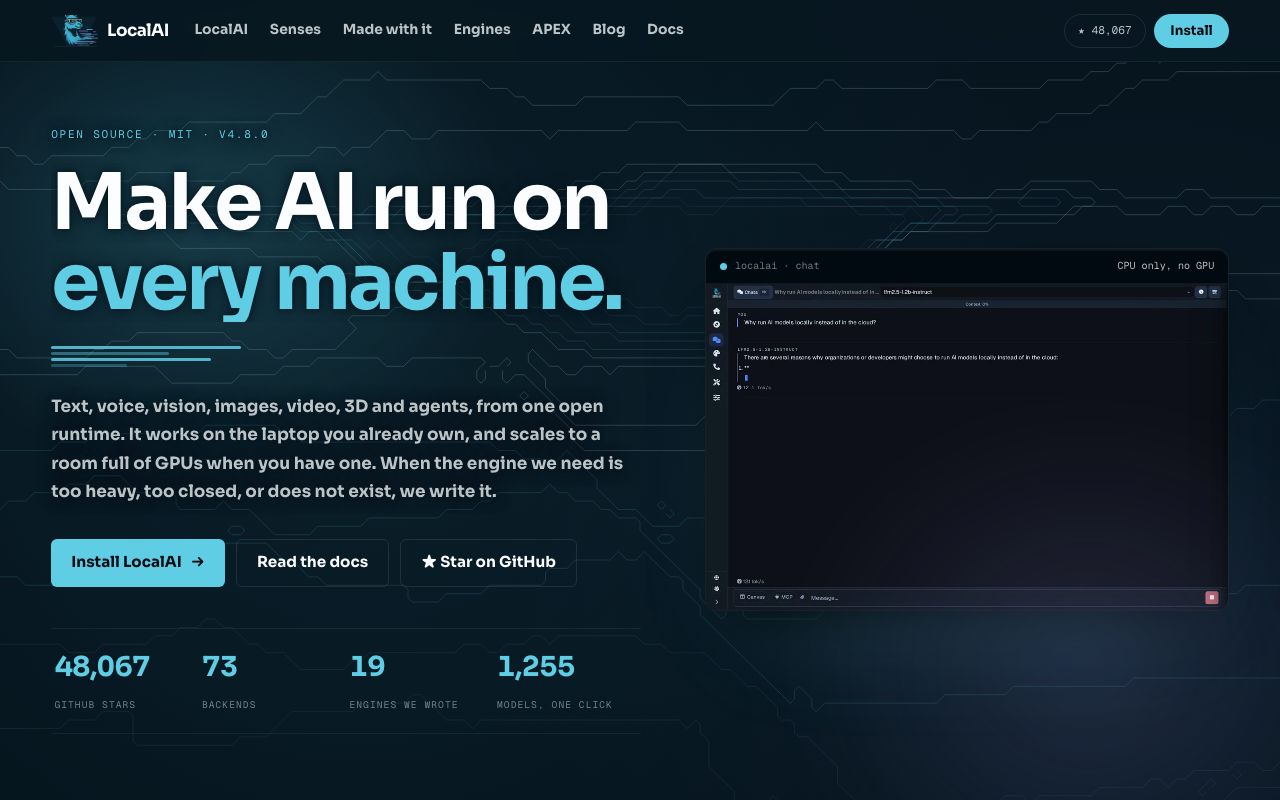
Task: Click the mascot logo atop chat sidebar
Action: click(716, 293)
